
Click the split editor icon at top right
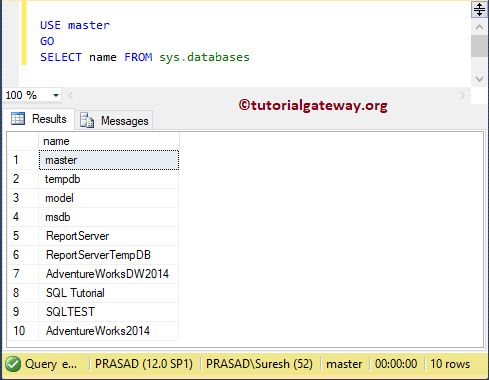click(479, 9)
